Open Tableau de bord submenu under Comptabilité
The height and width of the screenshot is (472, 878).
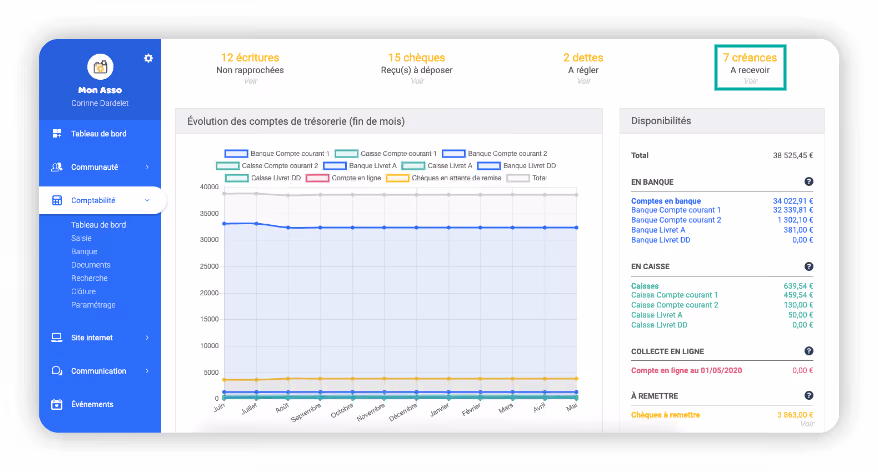99,225
